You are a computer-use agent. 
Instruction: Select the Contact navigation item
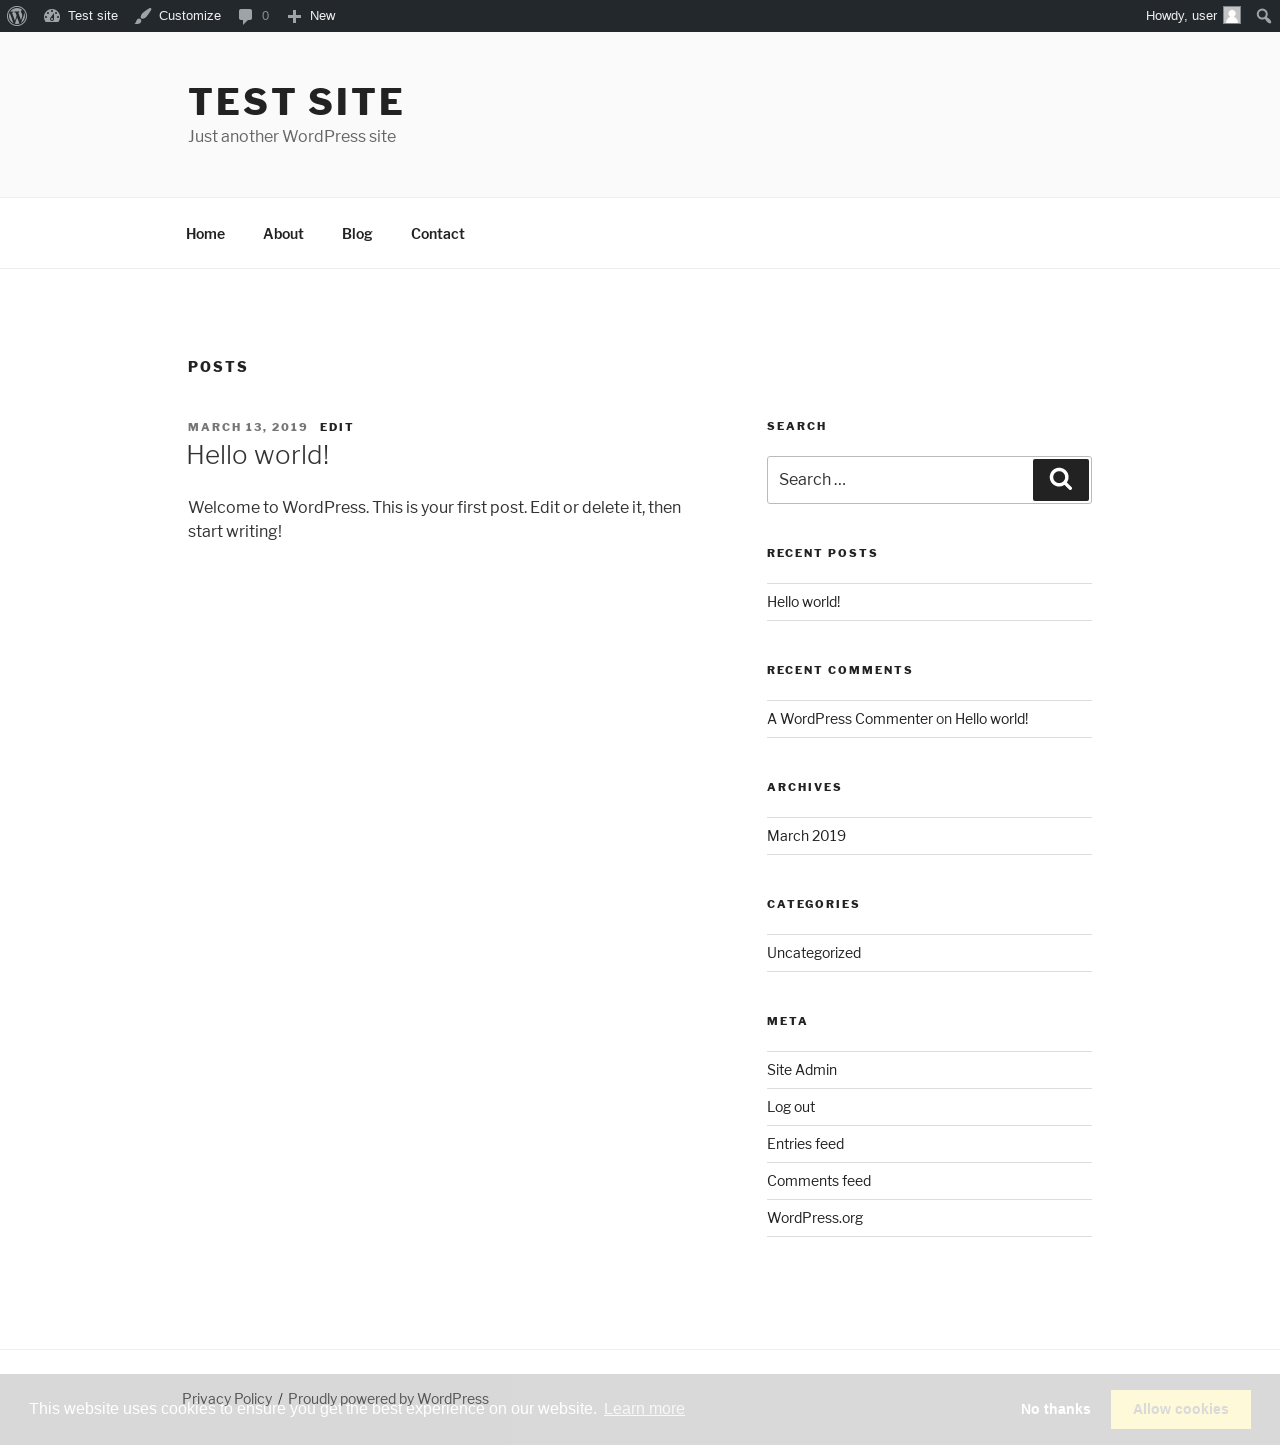point(438,234)
